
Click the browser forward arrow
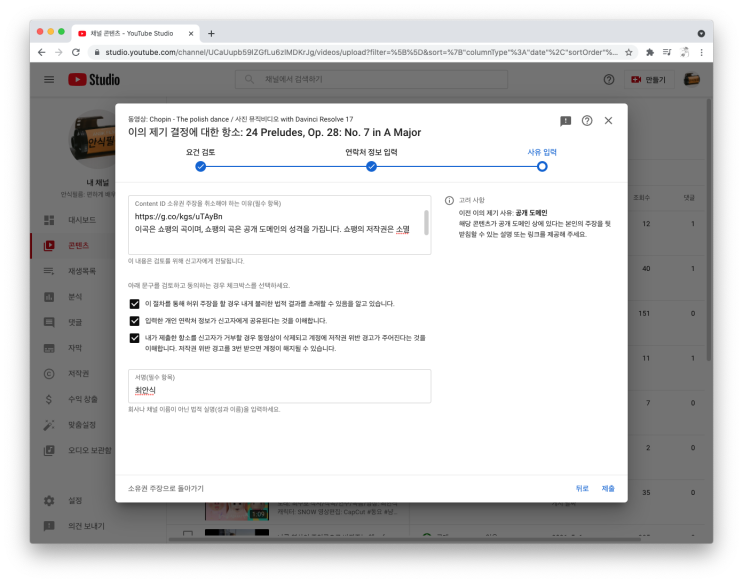59,52
